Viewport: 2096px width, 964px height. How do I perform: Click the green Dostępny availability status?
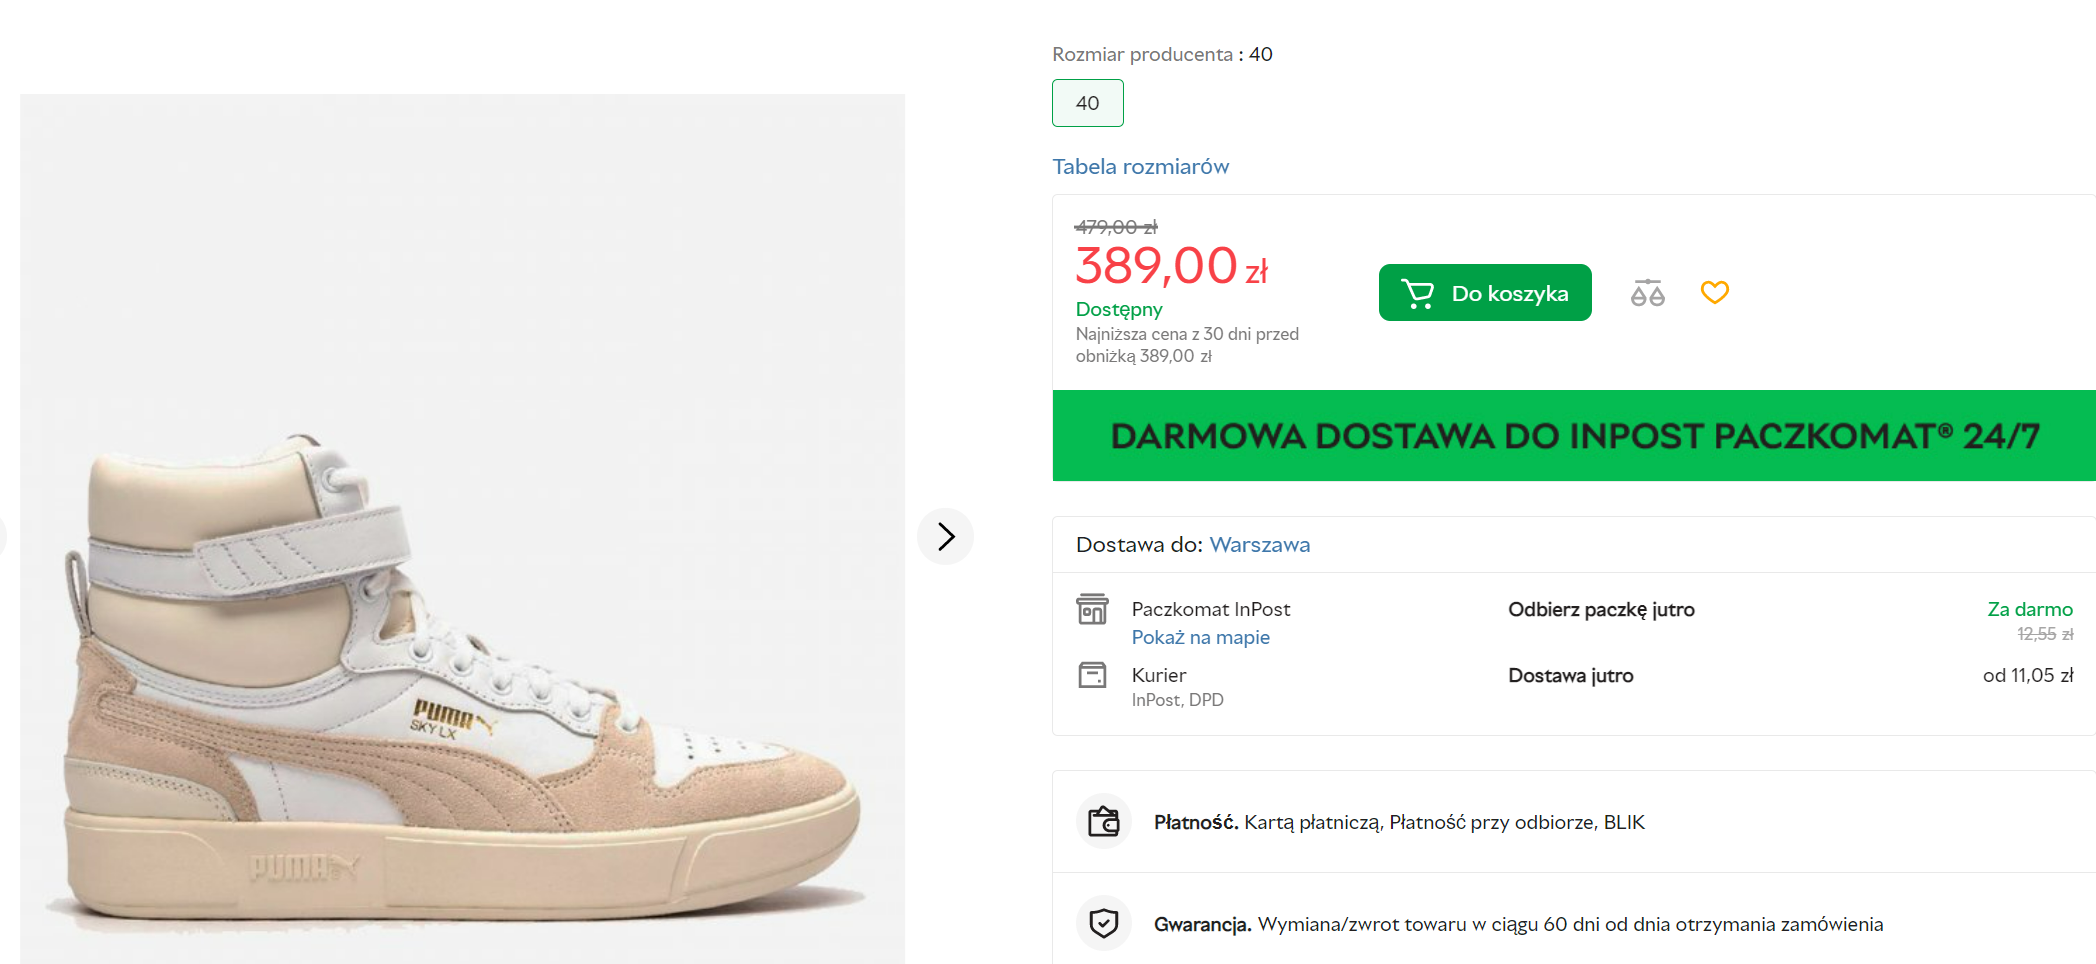(1118, 310)
